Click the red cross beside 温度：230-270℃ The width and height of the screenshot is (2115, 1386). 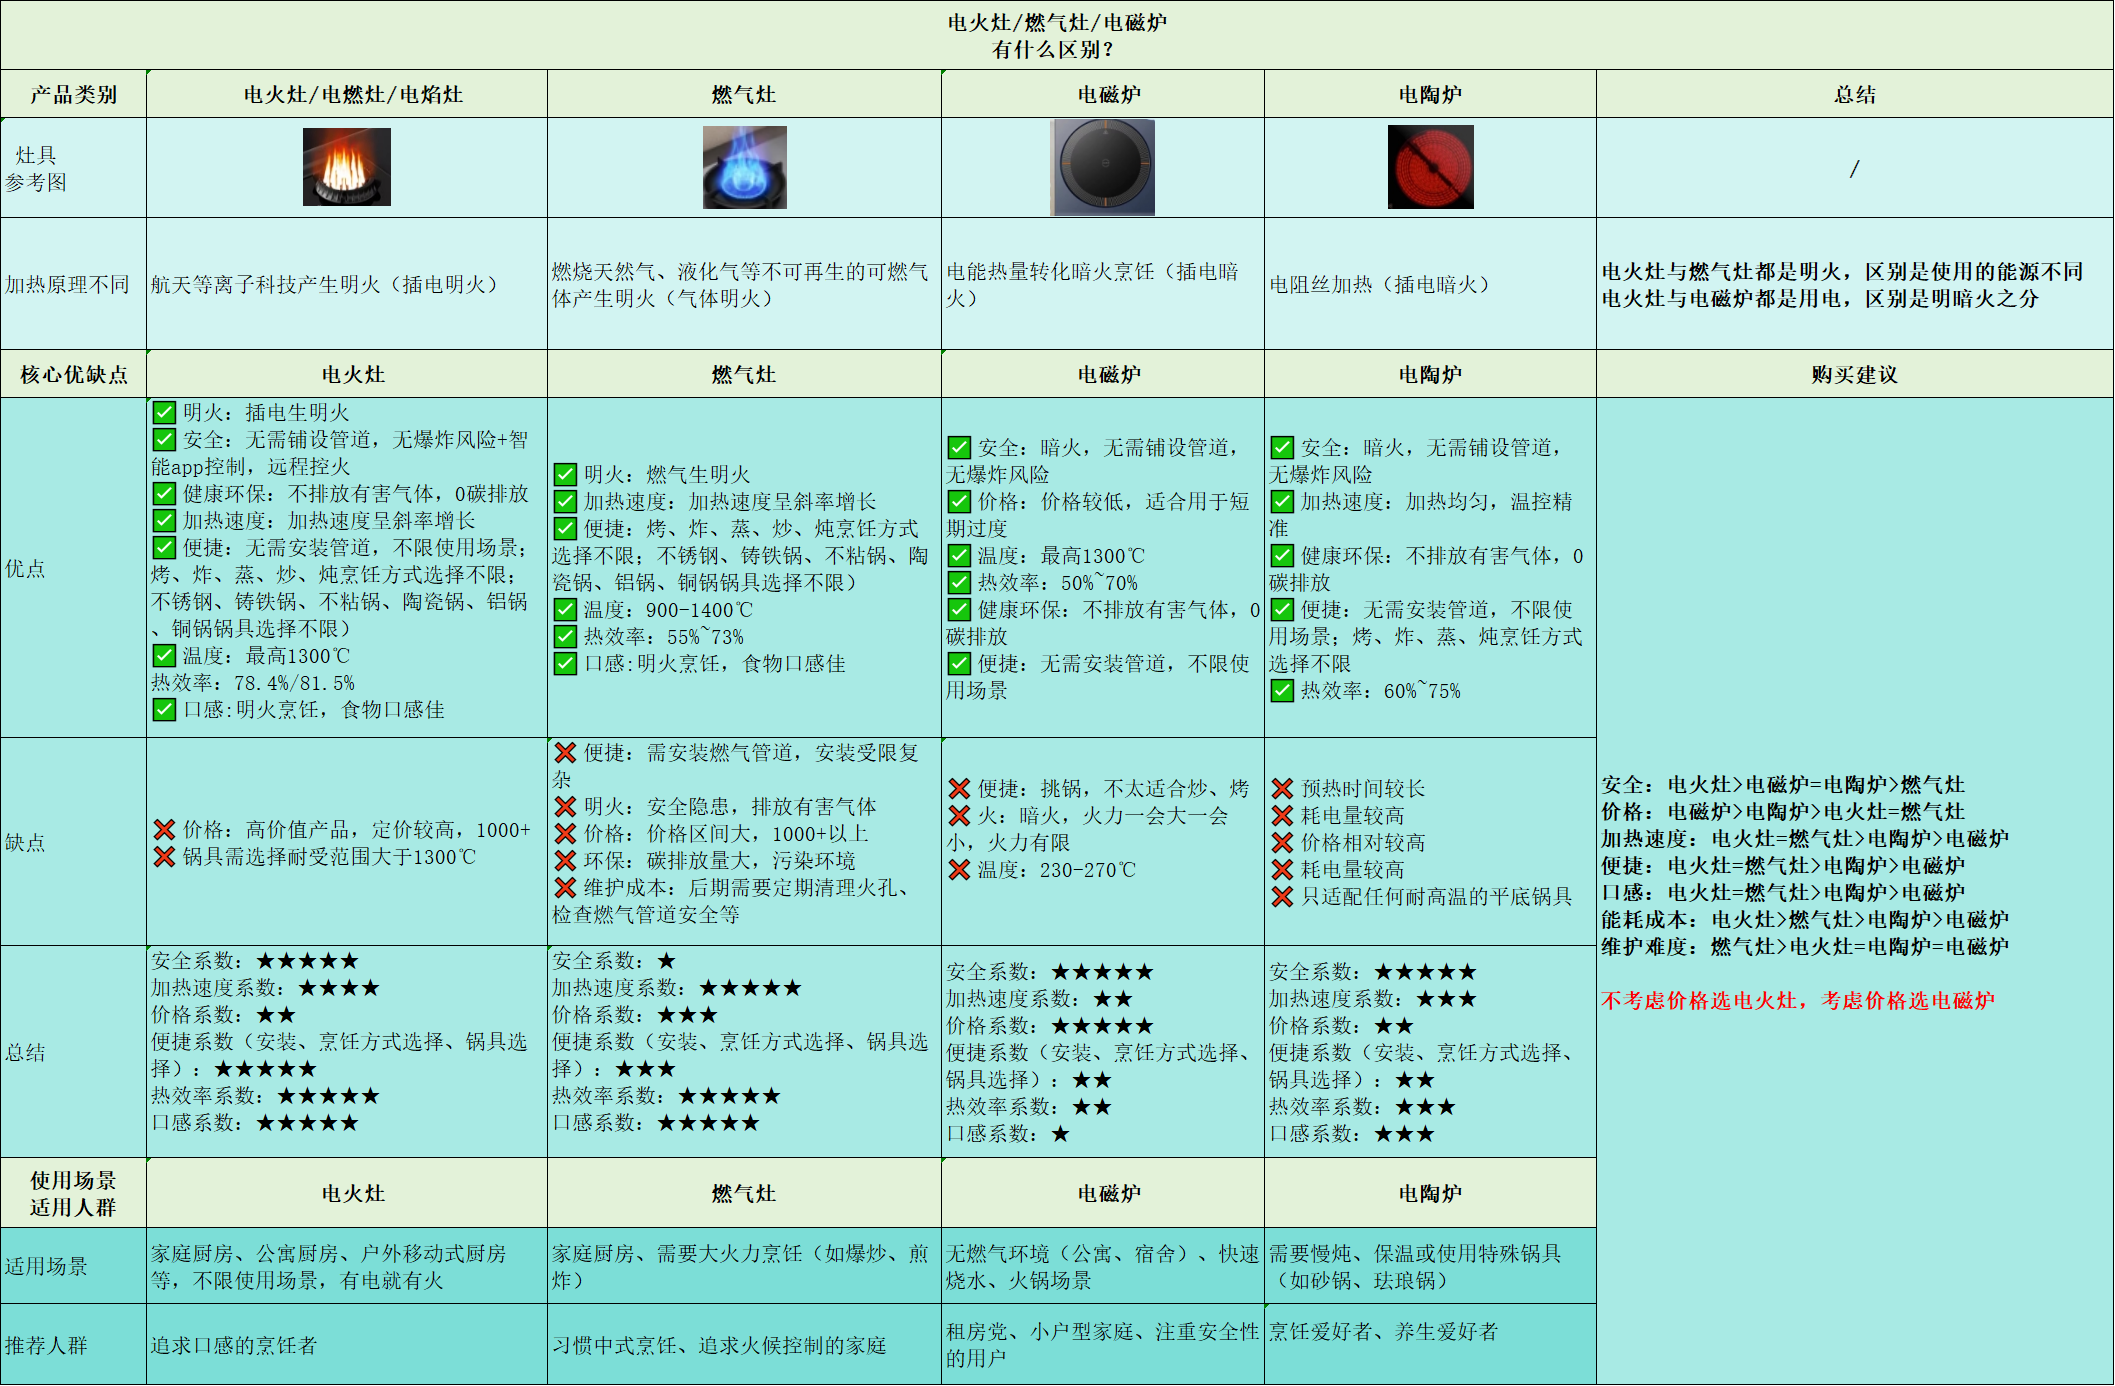pos(959,869)
